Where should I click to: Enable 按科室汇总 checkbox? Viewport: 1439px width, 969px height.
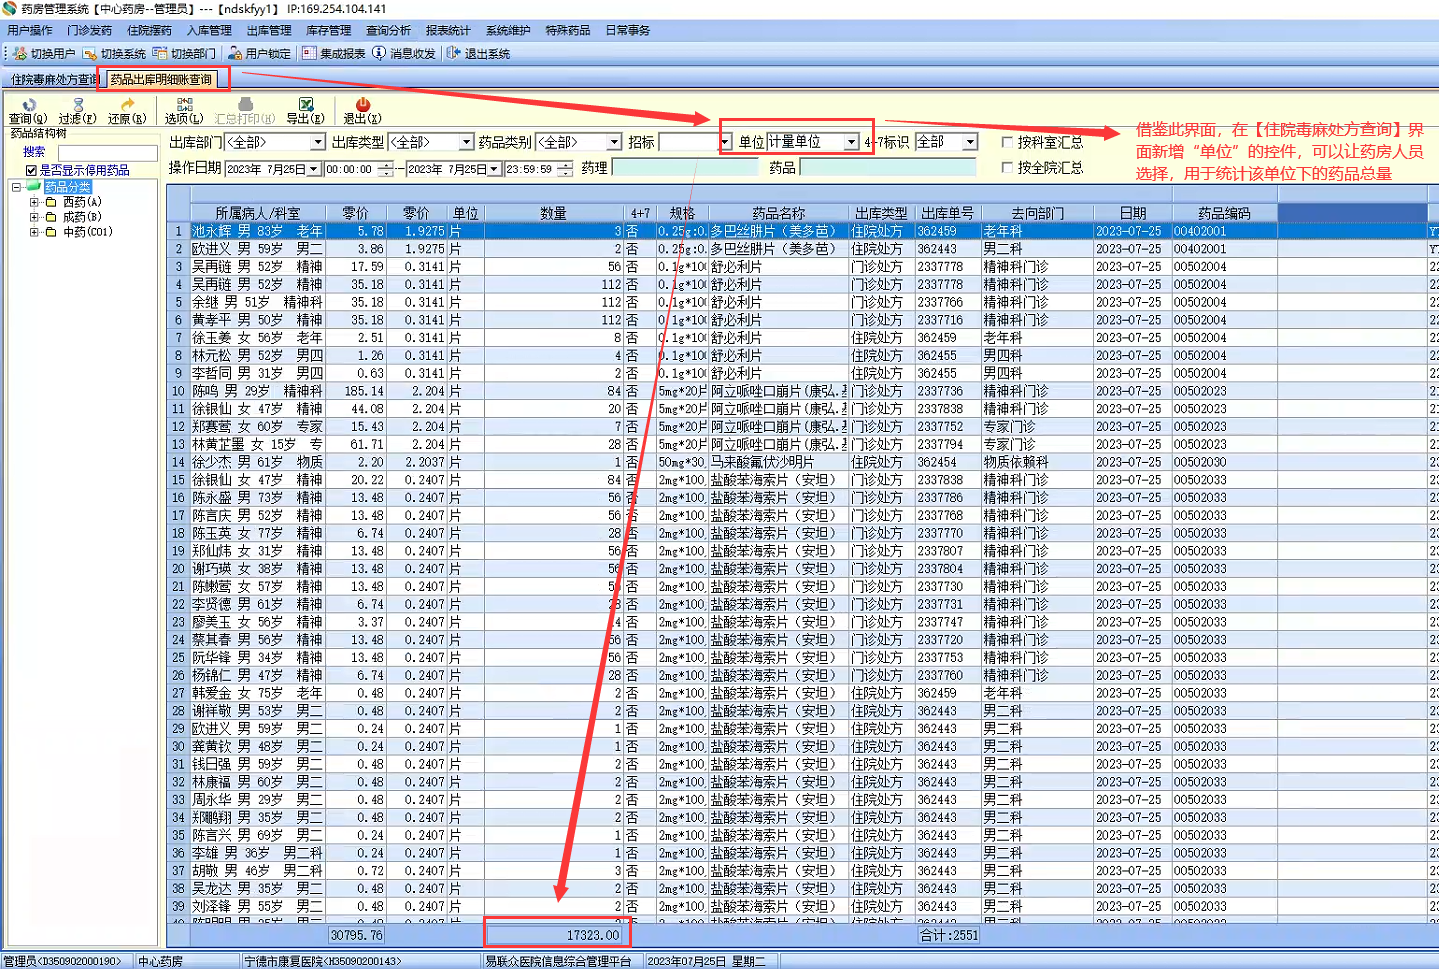(x=1007, y=142)
